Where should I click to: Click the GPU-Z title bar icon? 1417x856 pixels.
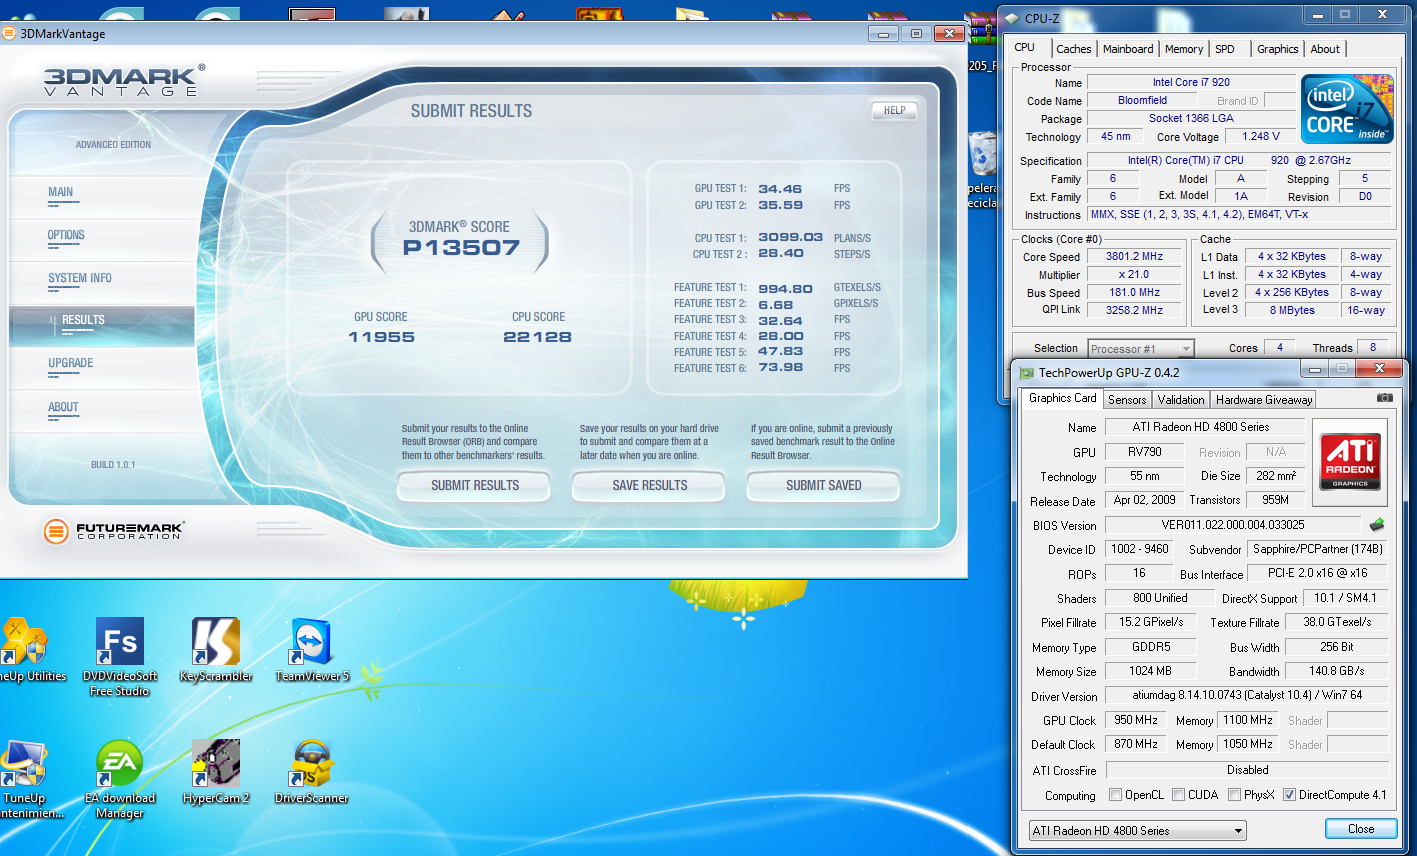1026,372
